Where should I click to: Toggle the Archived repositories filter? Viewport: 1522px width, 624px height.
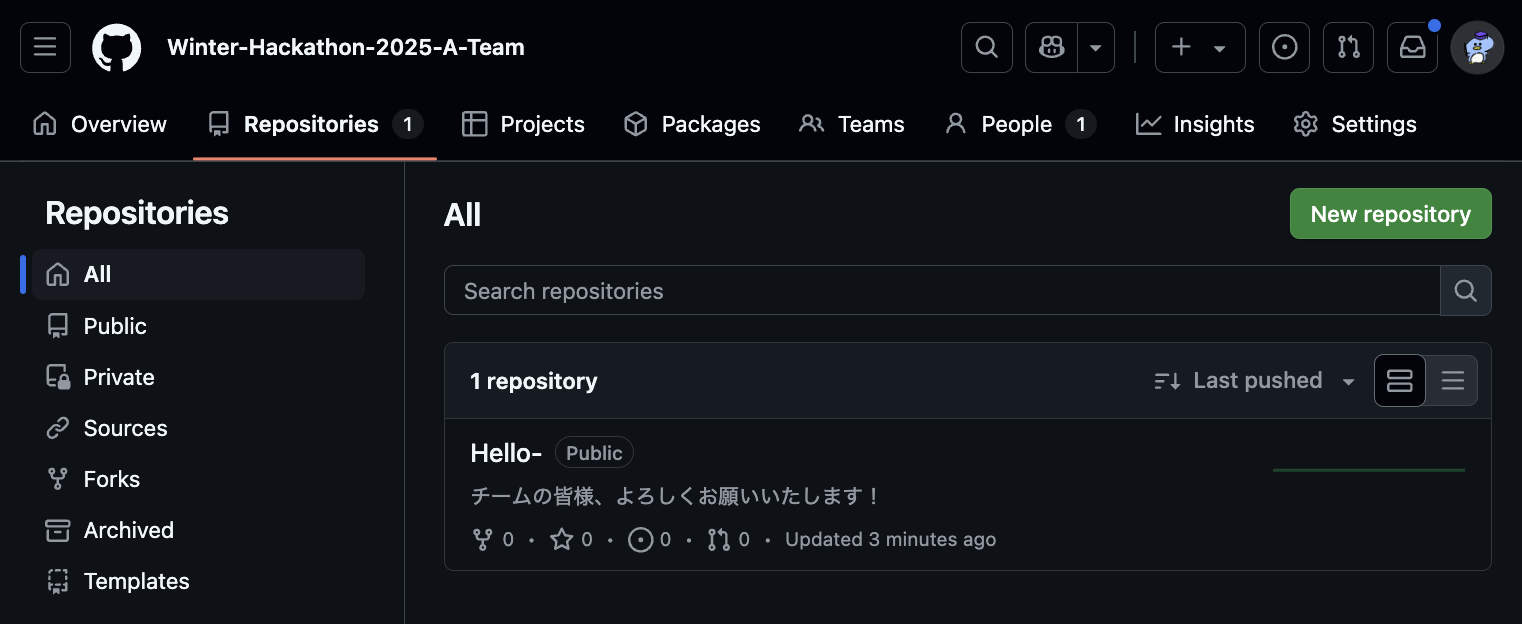128,530
